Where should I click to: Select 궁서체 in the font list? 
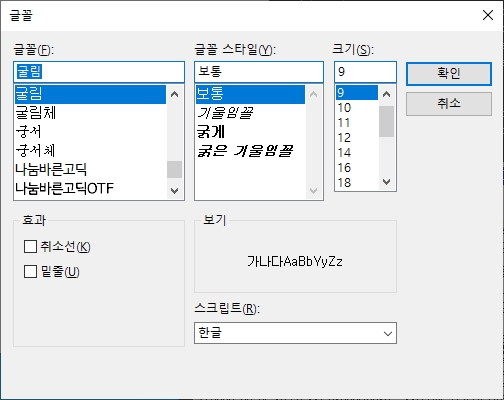(90, 151)
